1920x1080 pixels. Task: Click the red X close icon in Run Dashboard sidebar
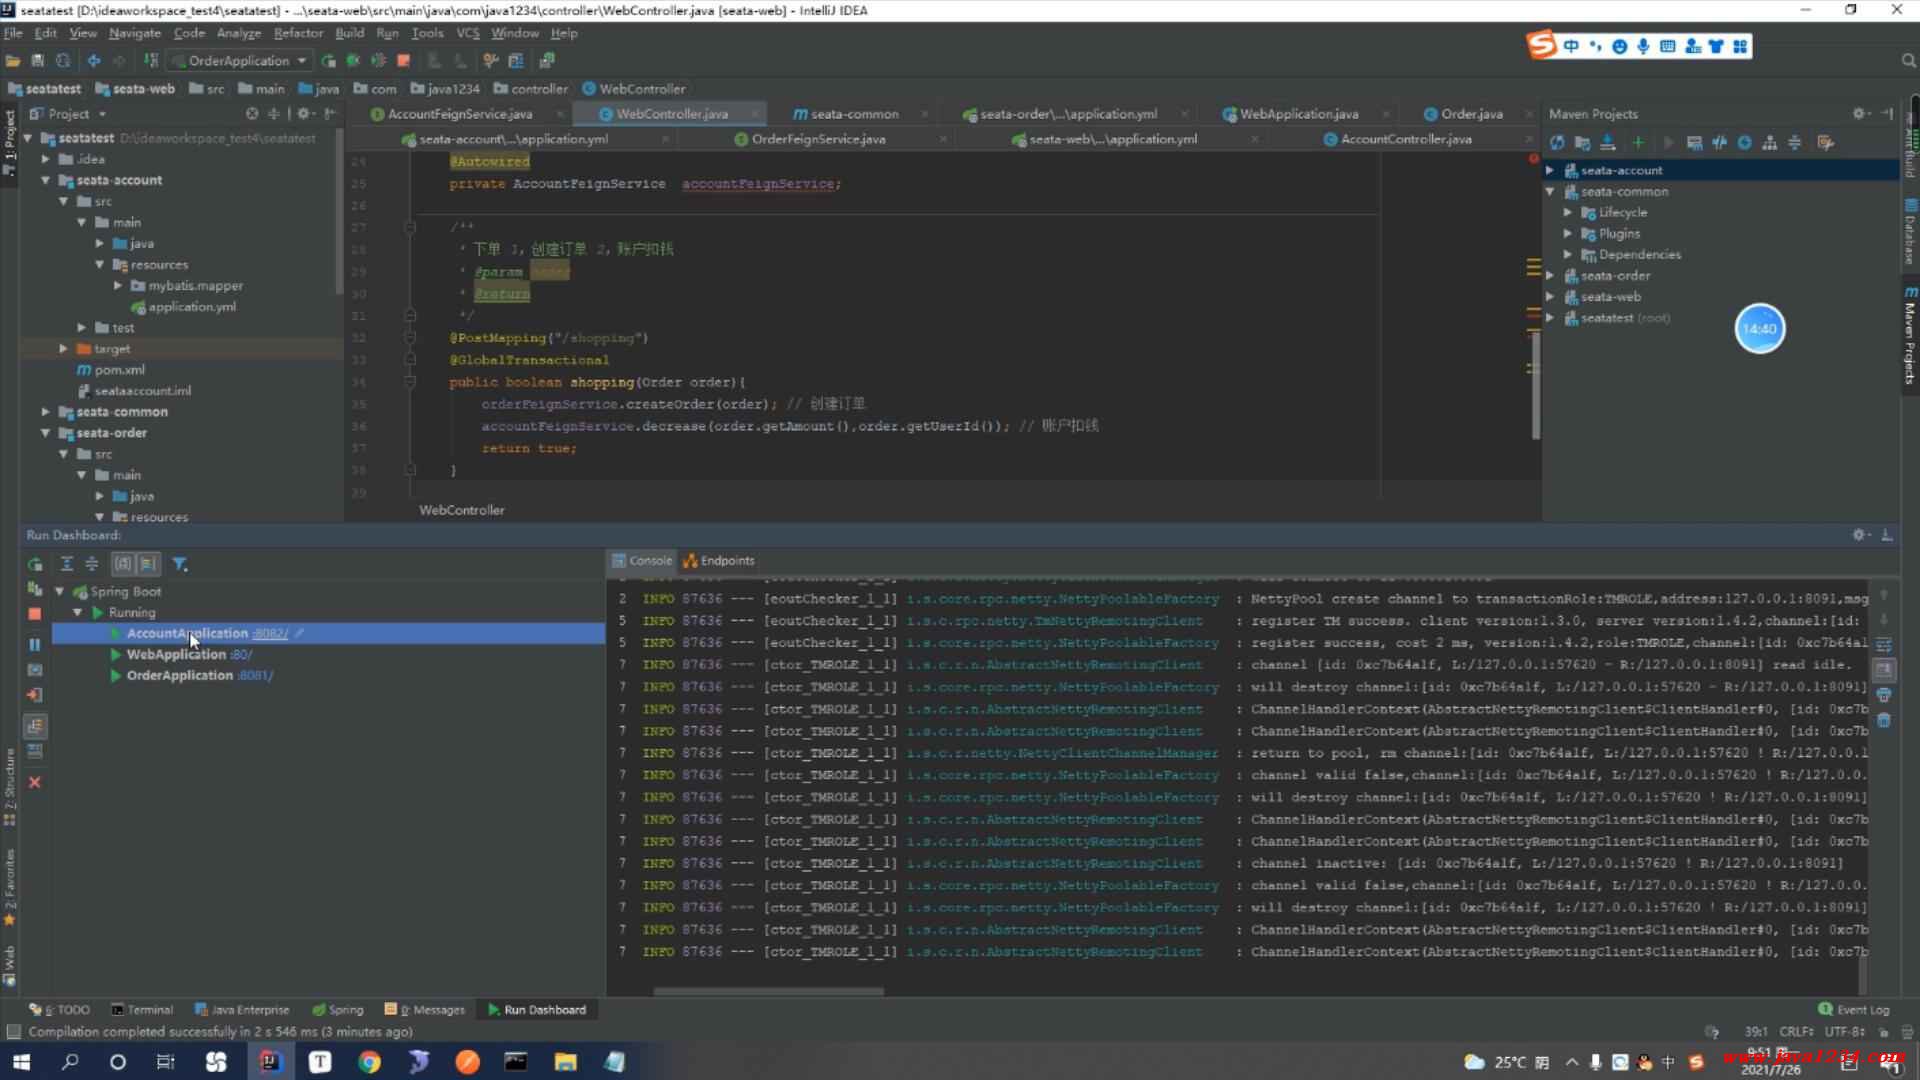(x=35, y=782)
